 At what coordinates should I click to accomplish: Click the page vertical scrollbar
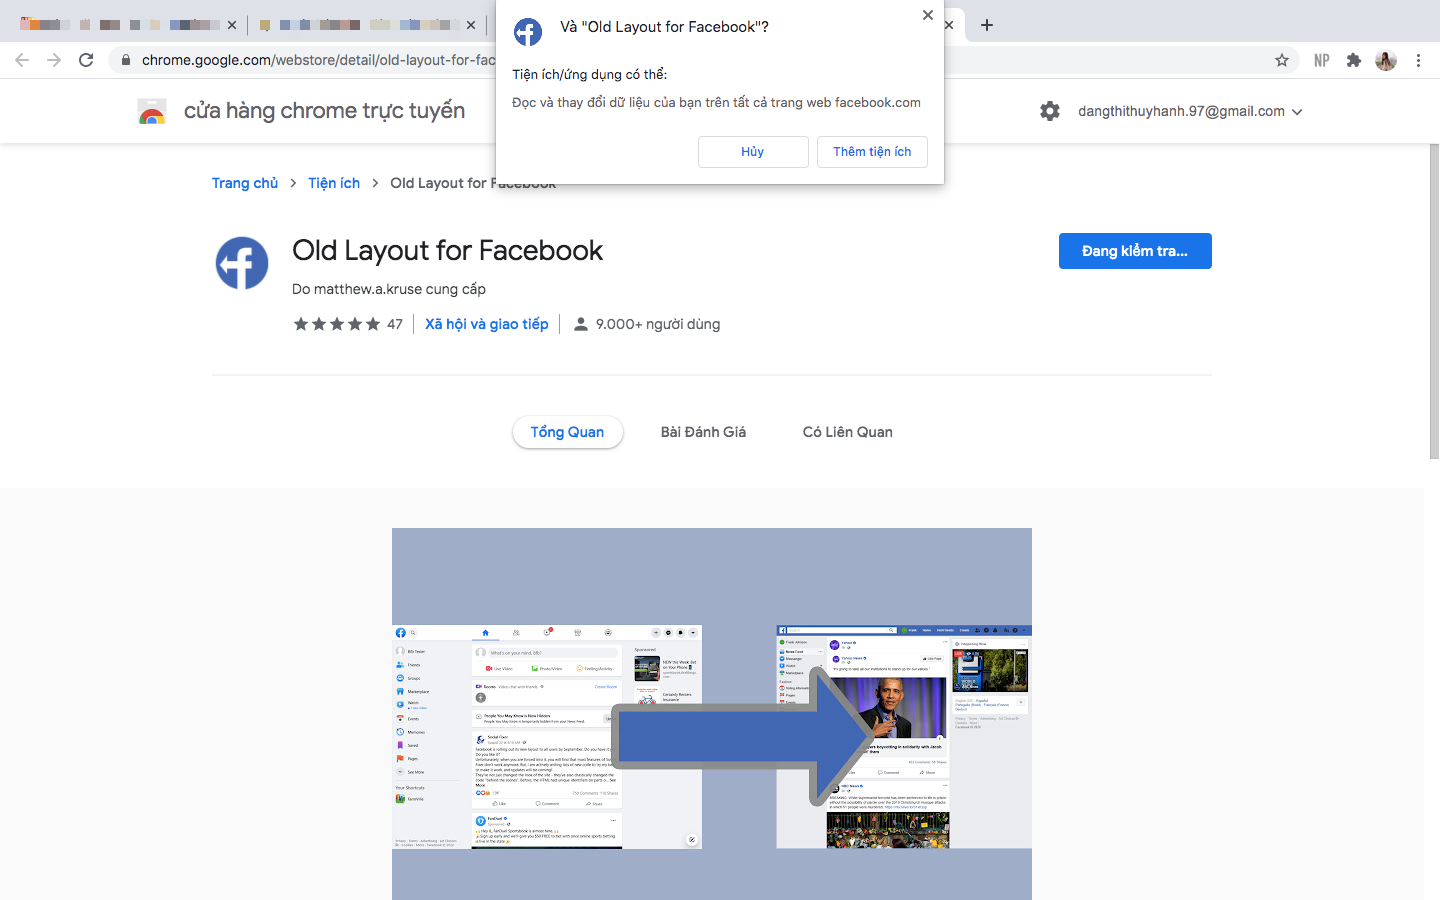point(1434,300)
